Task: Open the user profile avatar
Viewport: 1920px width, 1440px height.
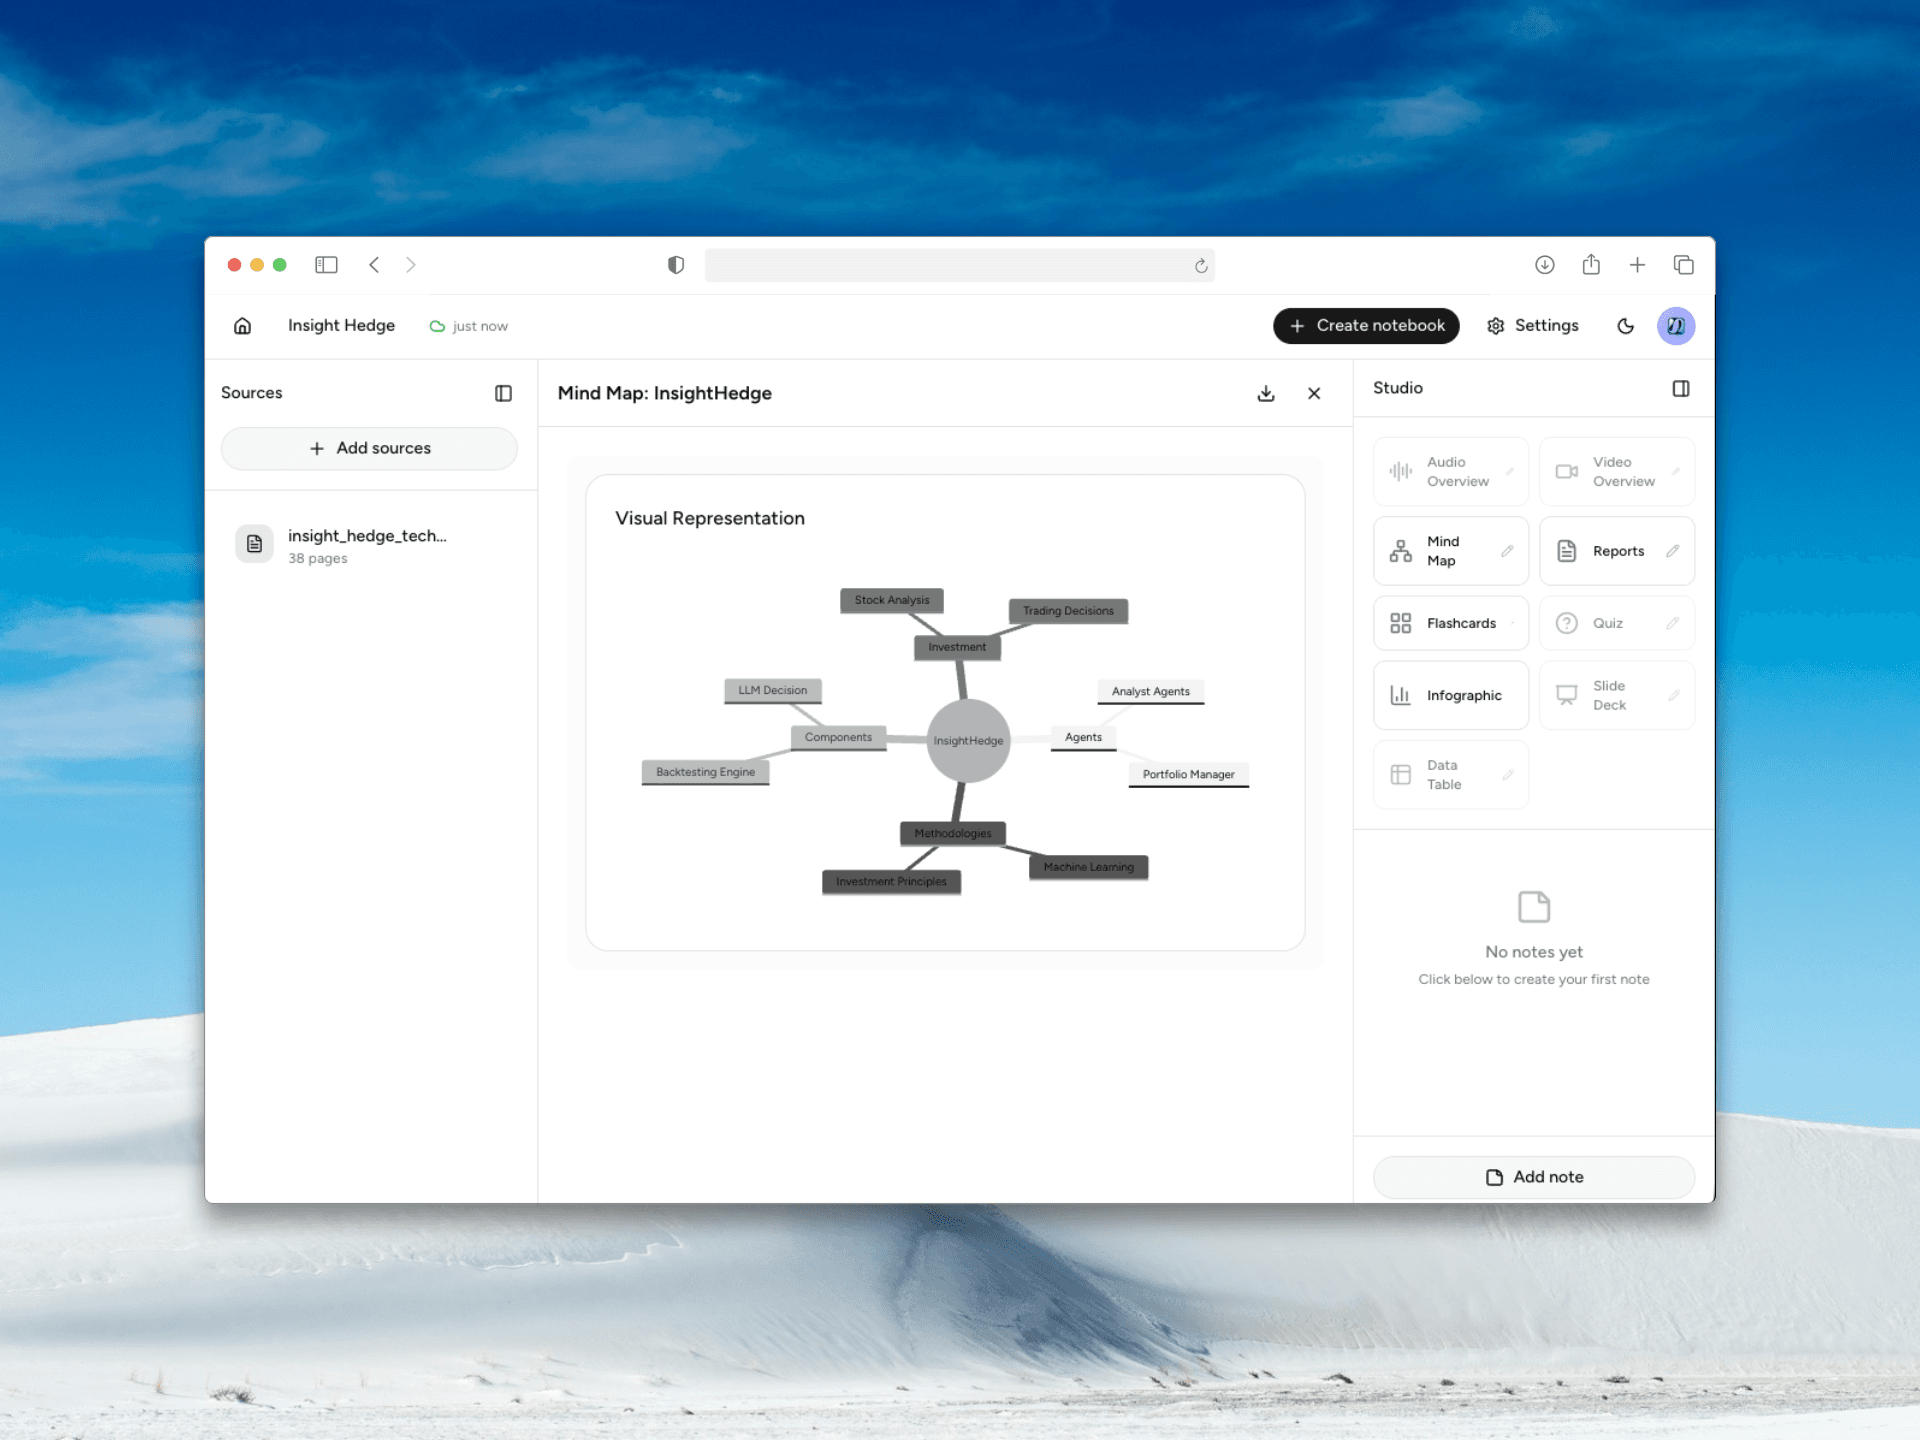Action: pos(1676,326)
